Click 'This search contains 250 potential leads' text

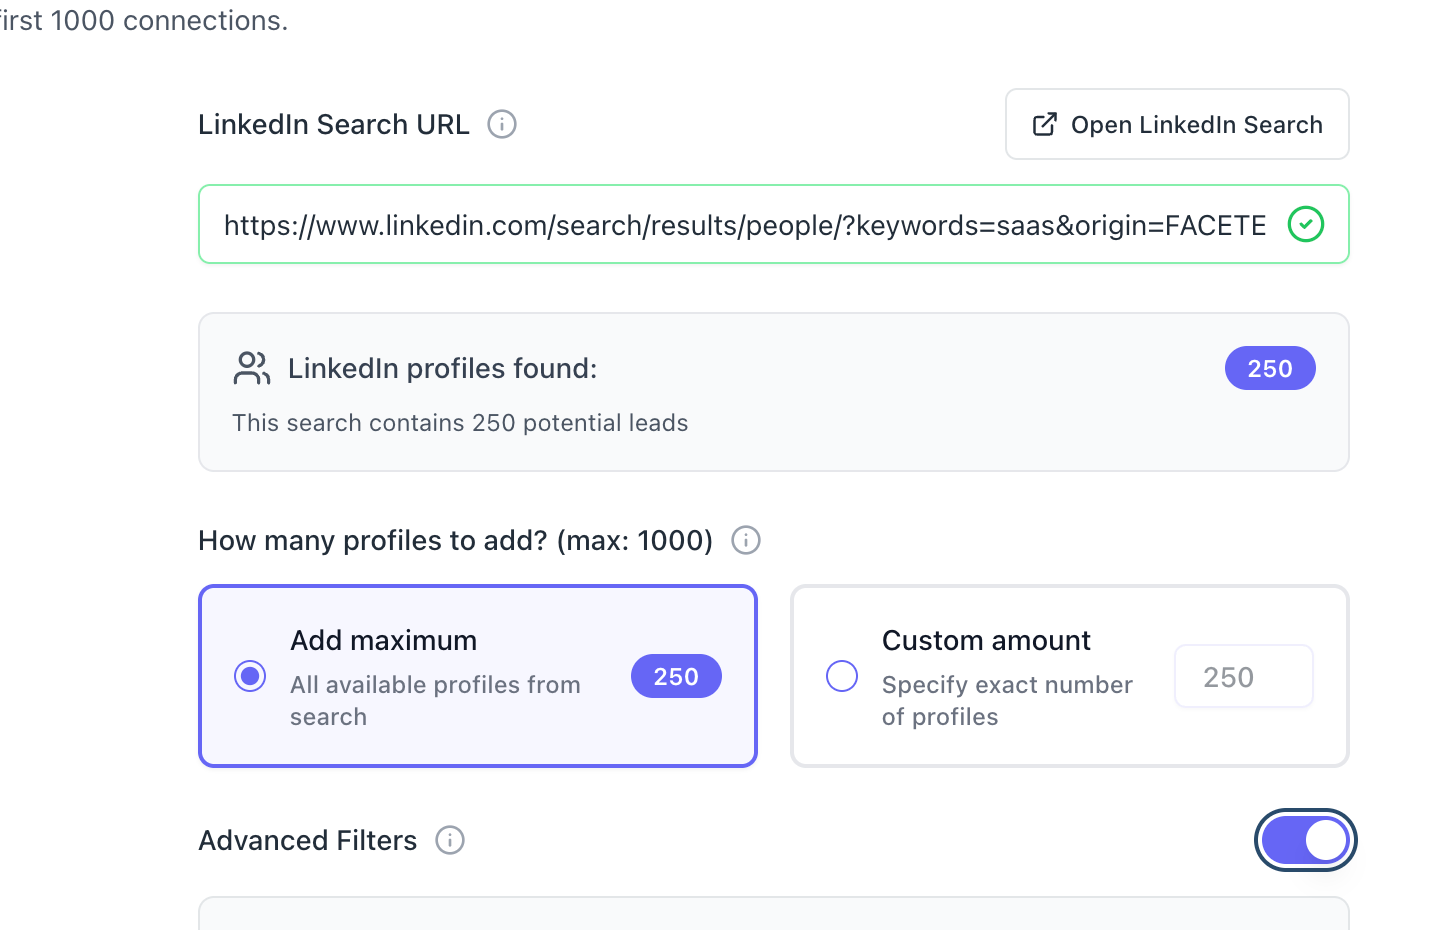click(460, 423)
